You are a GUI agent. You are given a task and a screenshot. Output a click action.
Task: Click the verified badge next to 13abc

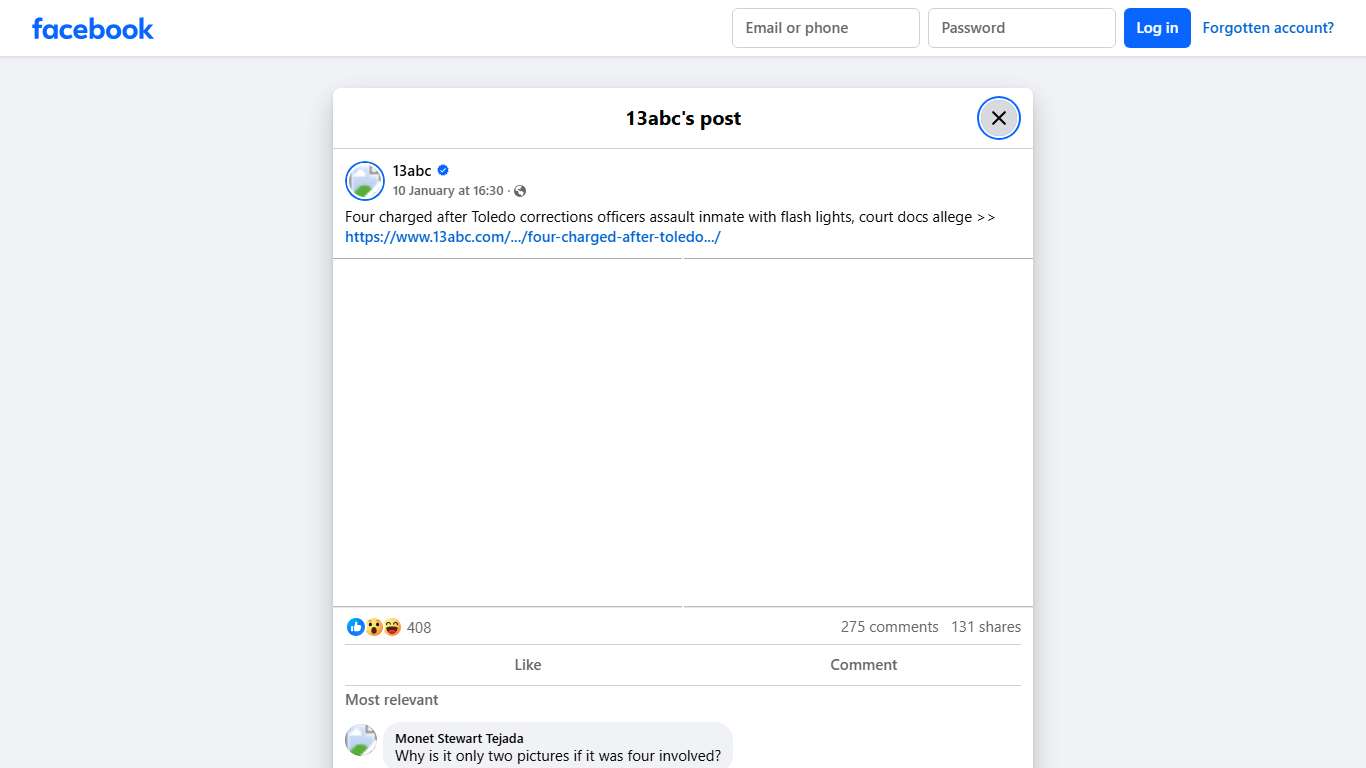click(443, 170)
